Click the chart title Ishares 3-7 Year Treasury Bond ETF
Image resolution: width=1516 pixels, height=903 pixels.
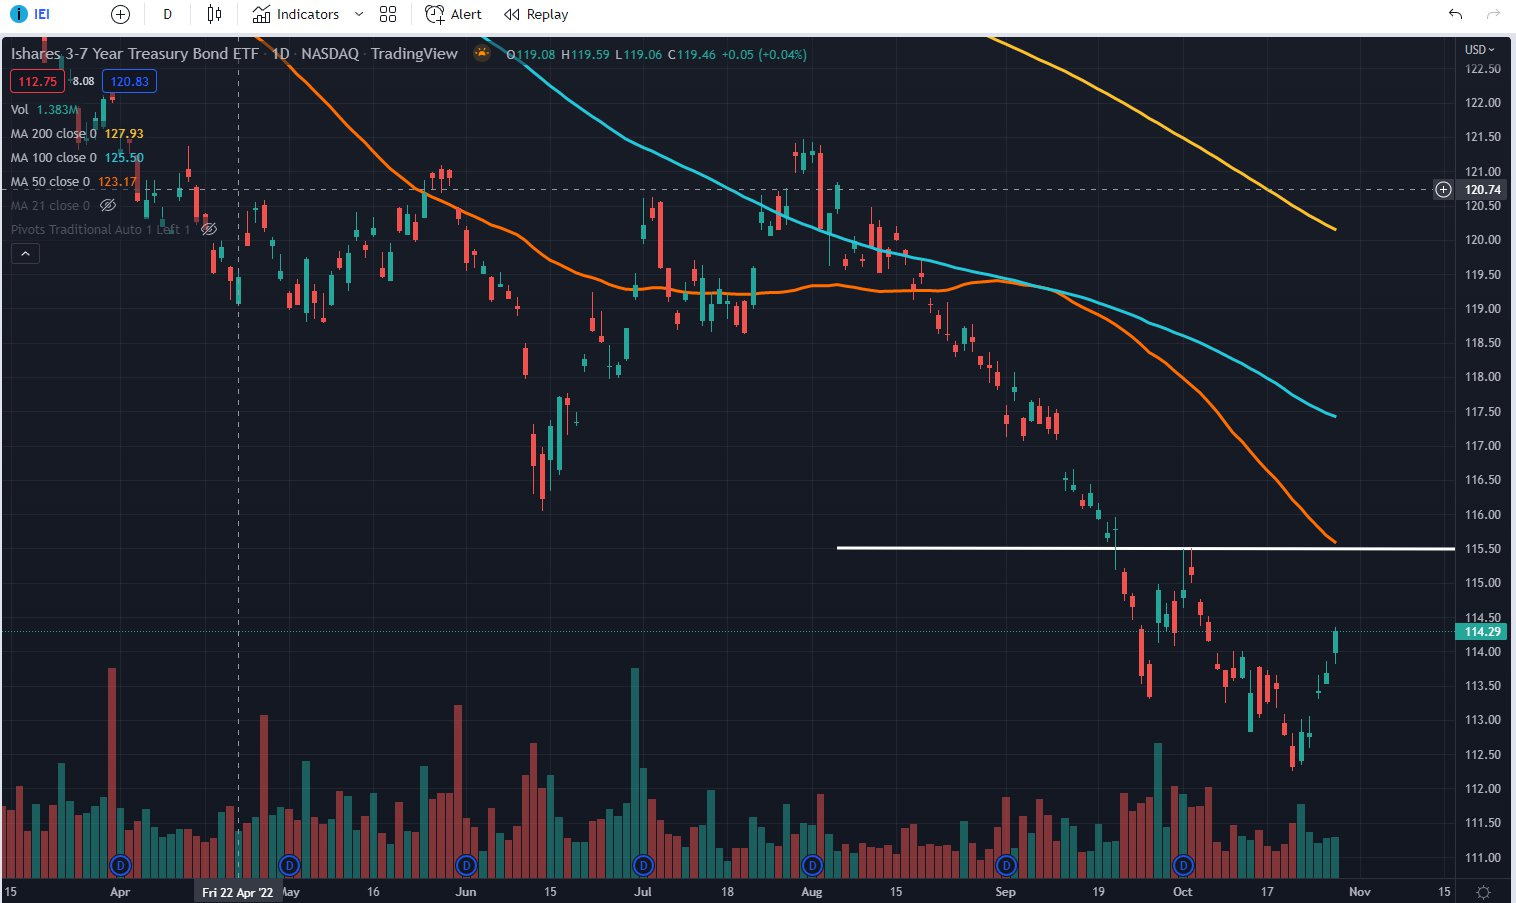point(135,53)
